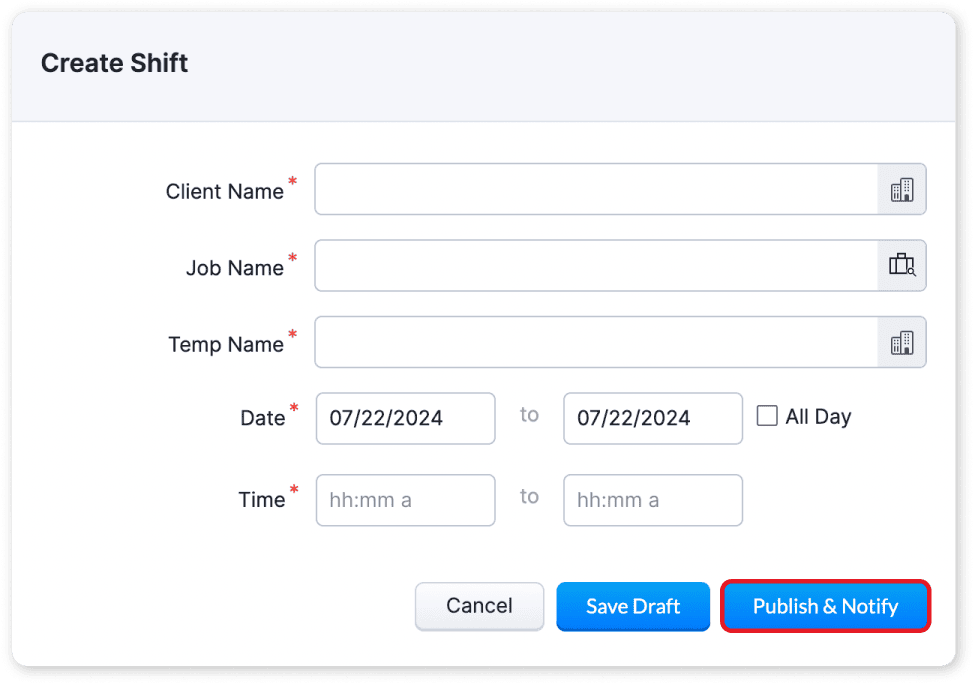This screenshot has width=974, height=684.
Task: Click the end time hh:mm field
Action: [x=652, y=500]
